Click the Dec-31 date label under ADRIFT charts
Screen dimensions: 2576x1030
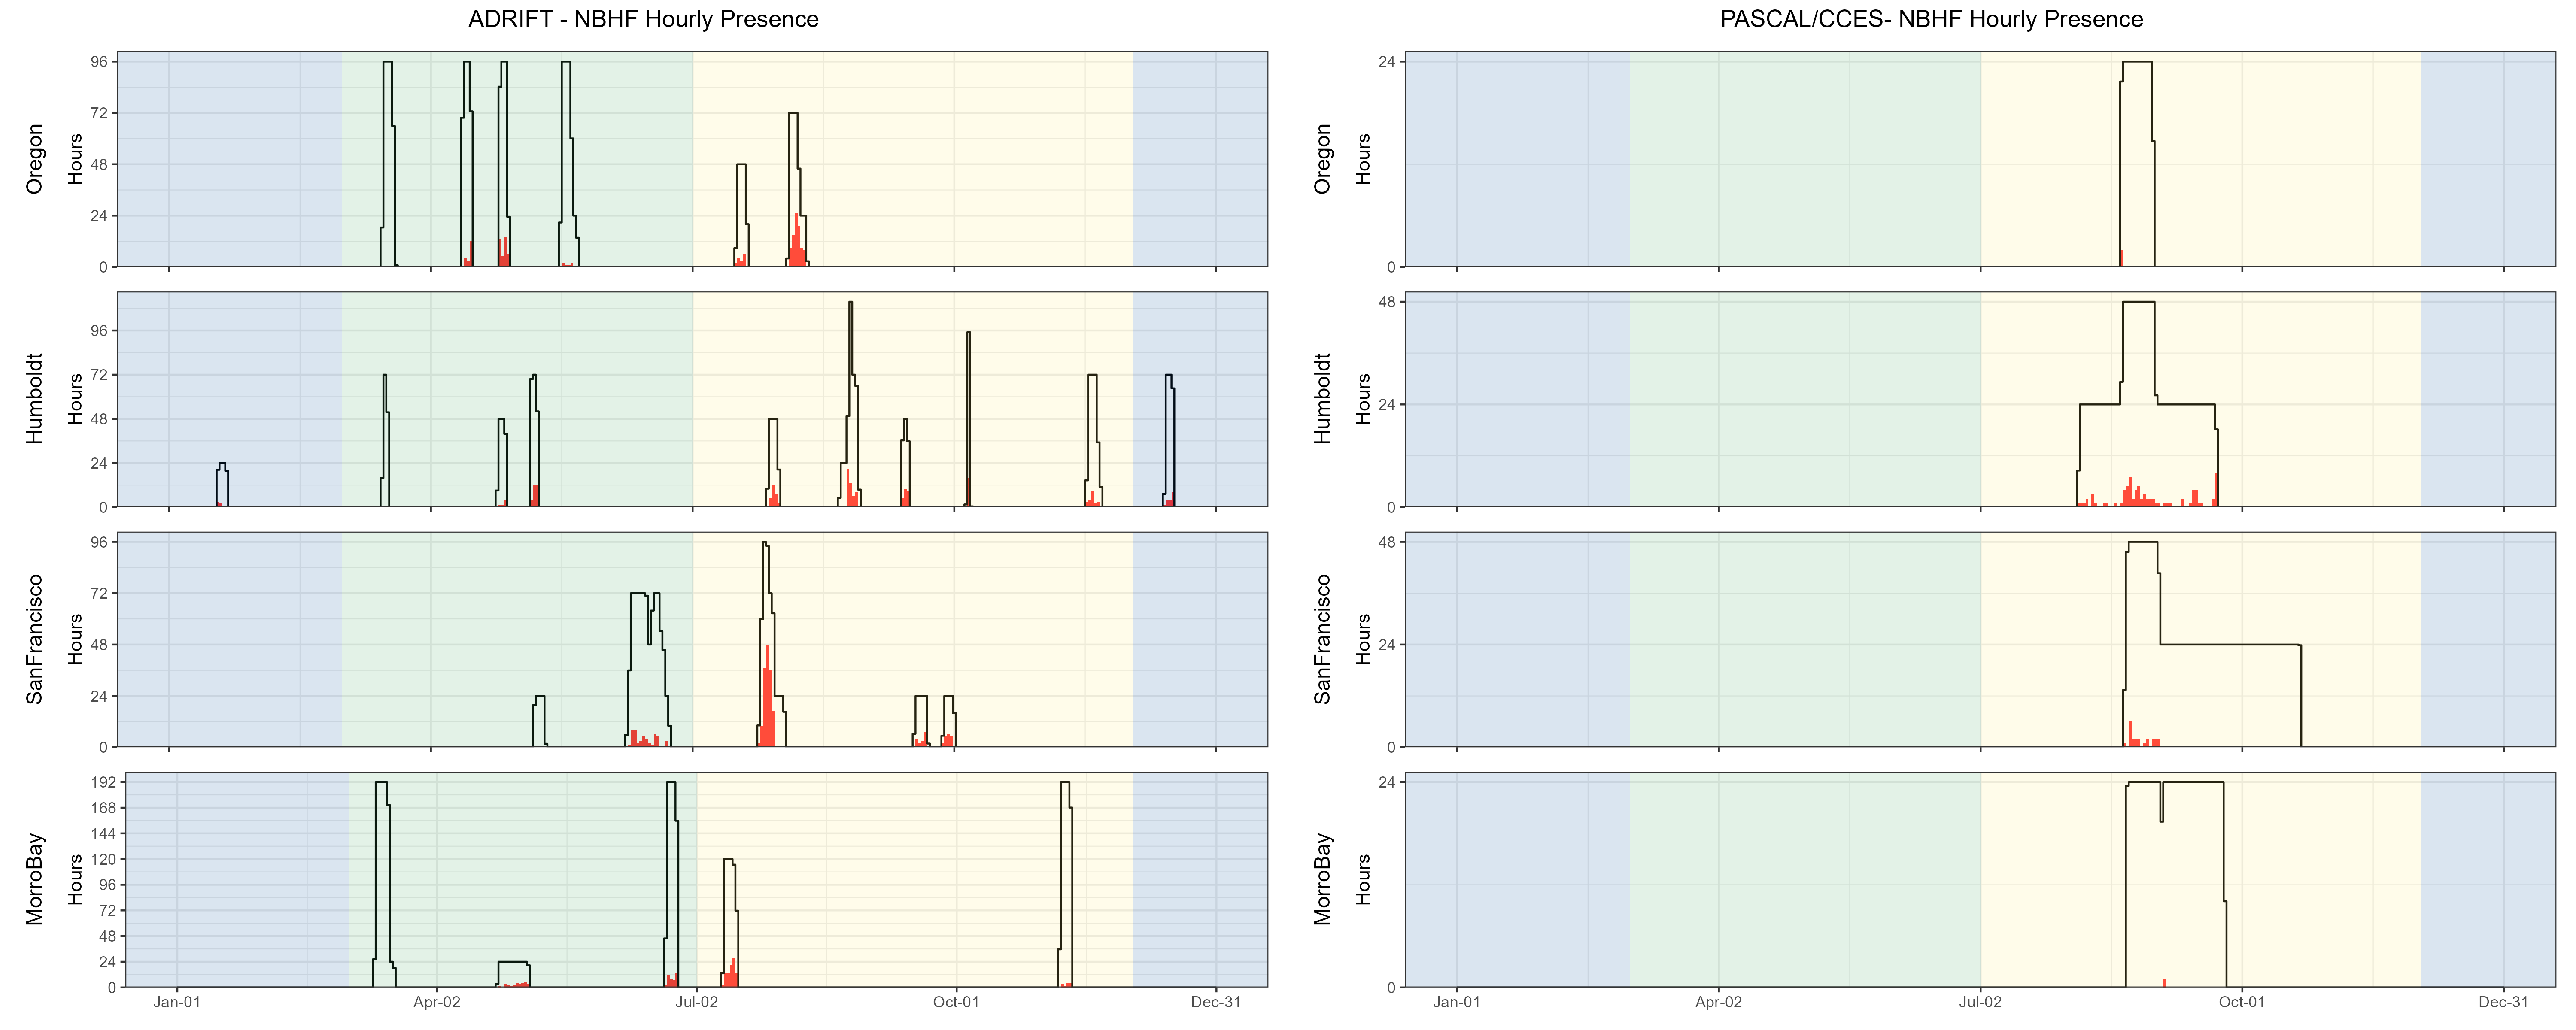(1216, 1002)
